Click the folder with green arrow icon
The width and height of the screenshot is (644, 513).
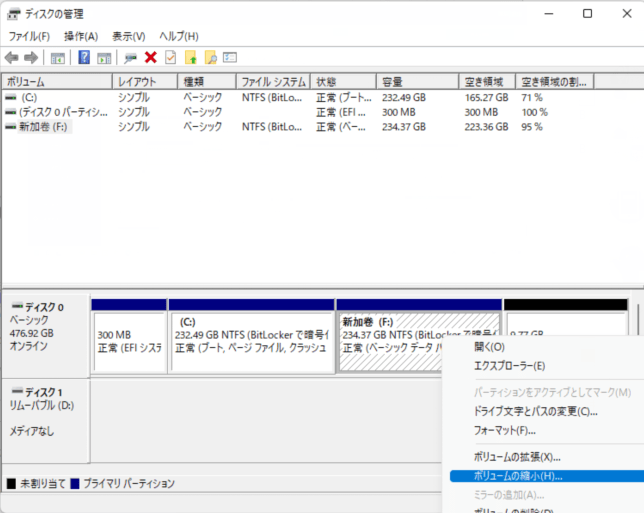tap(190, 58)
